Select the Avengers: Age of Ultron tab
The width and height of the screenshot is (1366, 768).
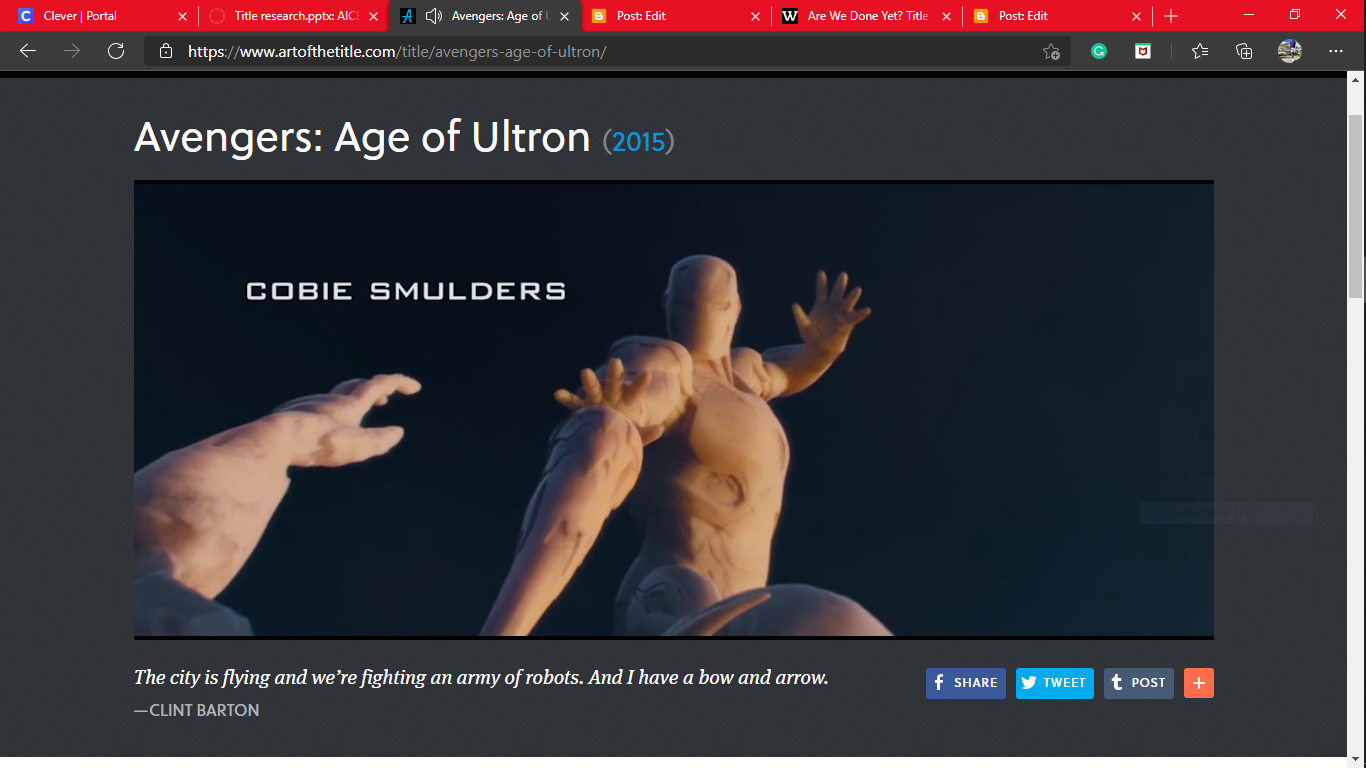[x=484, y=16]
